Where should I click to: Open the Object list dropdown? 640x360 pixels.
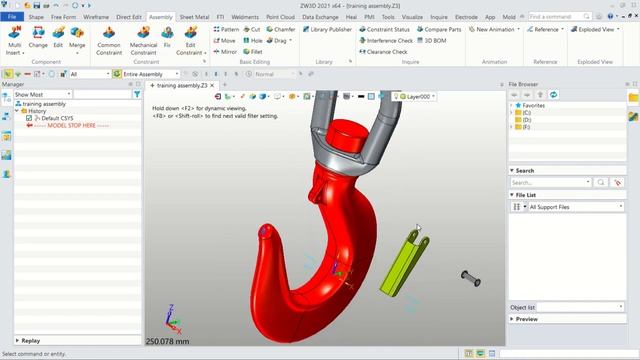coord(580,307)
